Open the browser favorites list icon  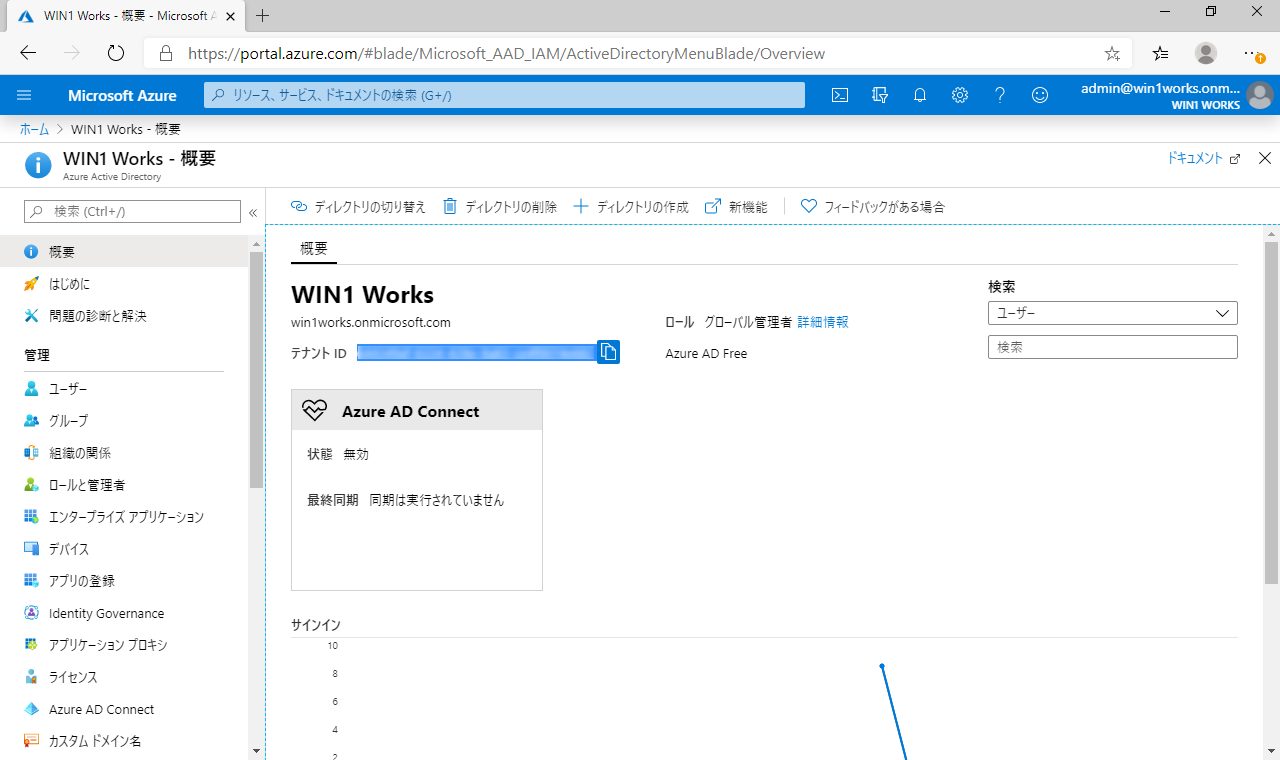click(1160, 53)
